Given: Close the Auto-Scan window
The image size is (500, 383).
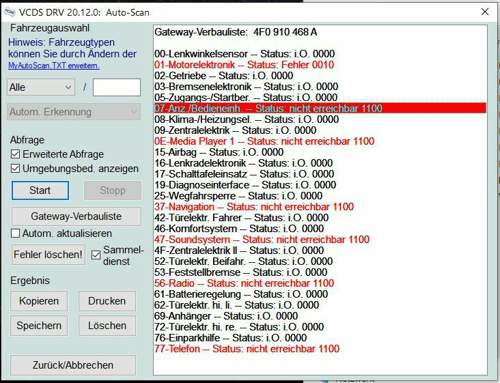Looking at the screenshot, I should coord(485,12).
